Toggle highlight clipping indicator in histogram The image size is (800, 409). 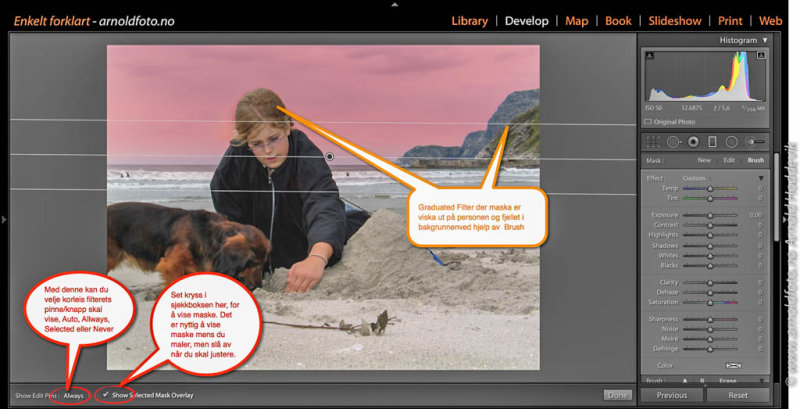click(x=761, y=56)
